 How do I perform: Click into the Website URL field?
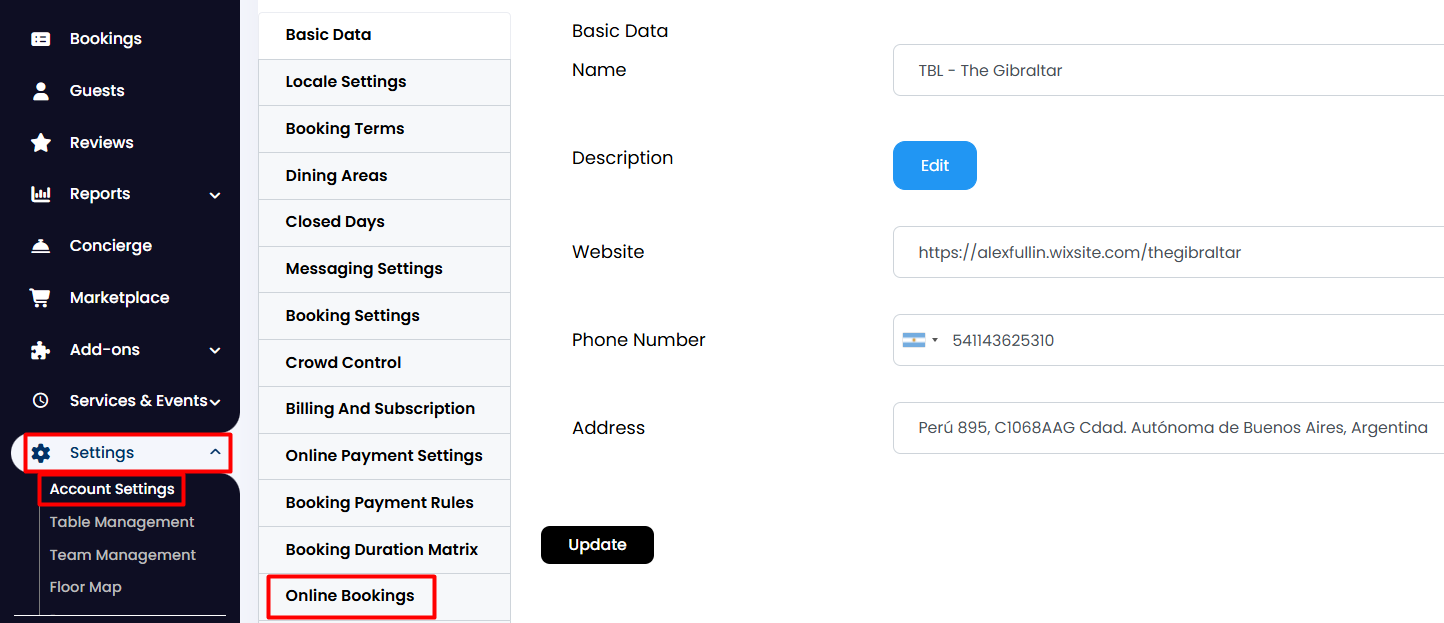tap(1168, 252)
